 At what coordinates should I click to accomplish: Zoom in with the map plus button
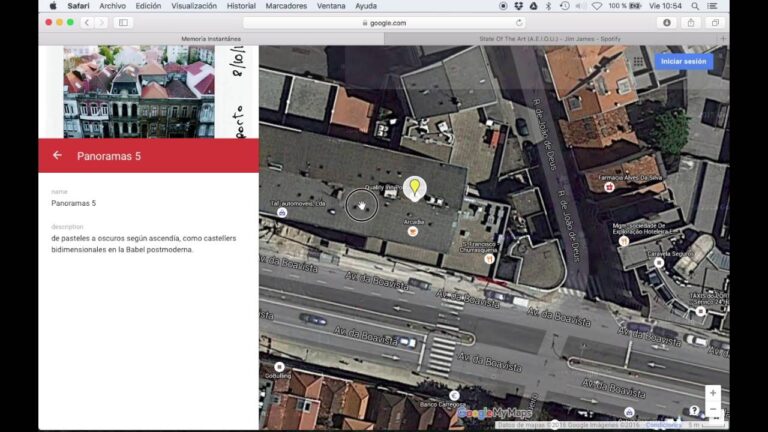(712, 393)
